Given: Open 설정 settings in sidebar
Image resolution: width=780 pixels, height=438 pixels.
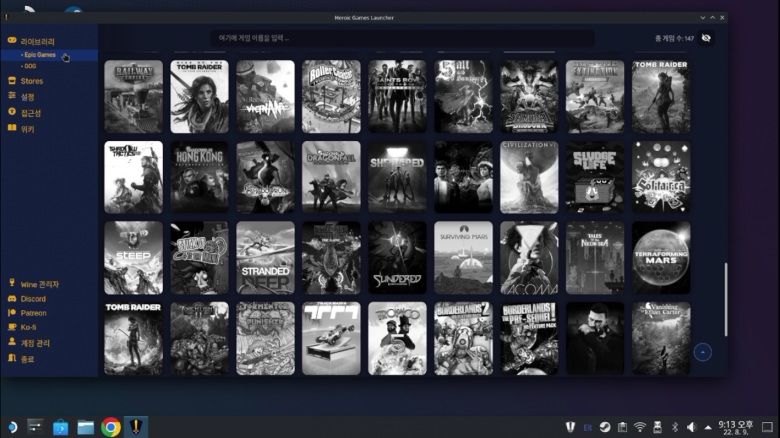Looking at the screenshot, I should coord(21,97).
